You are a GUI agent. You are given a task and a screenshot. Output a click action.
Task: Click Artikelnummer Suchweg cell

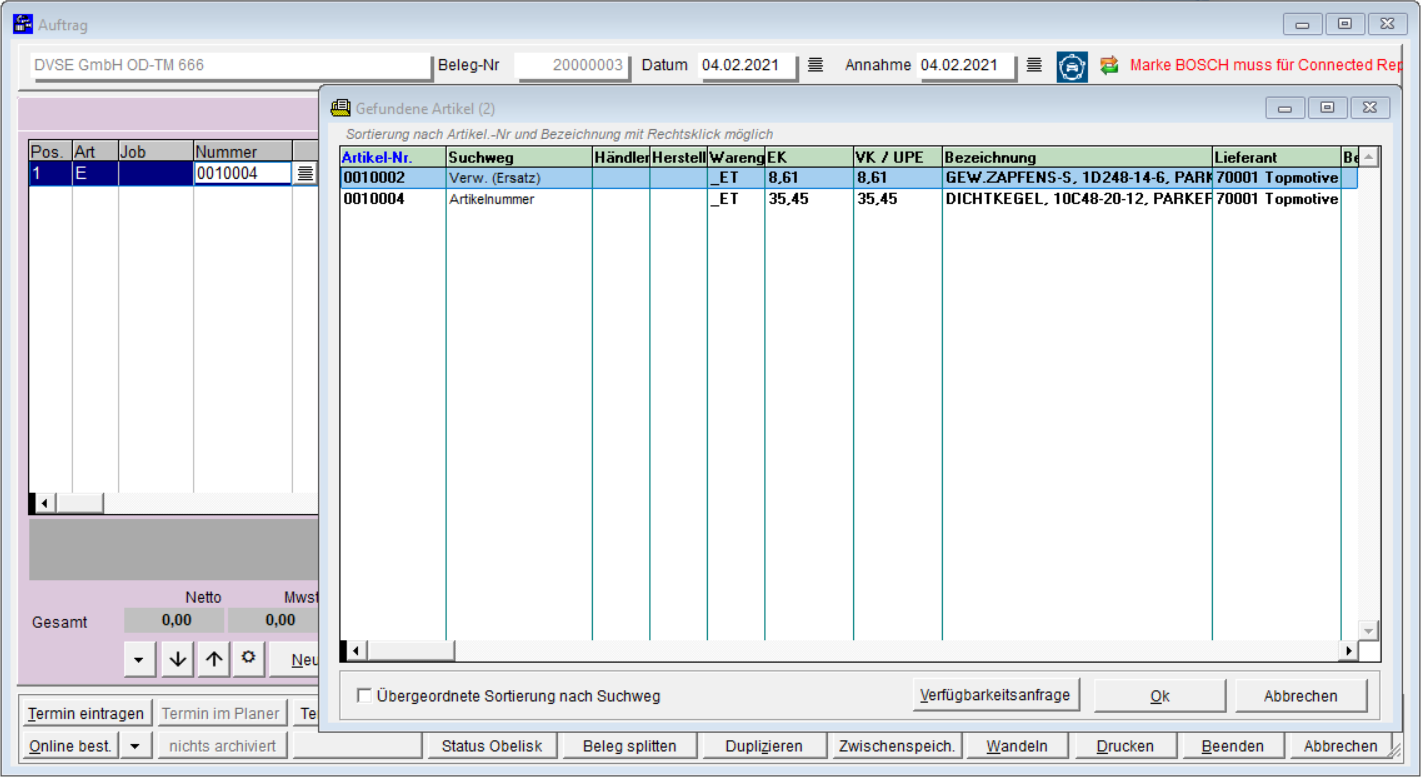coord(519,199)
